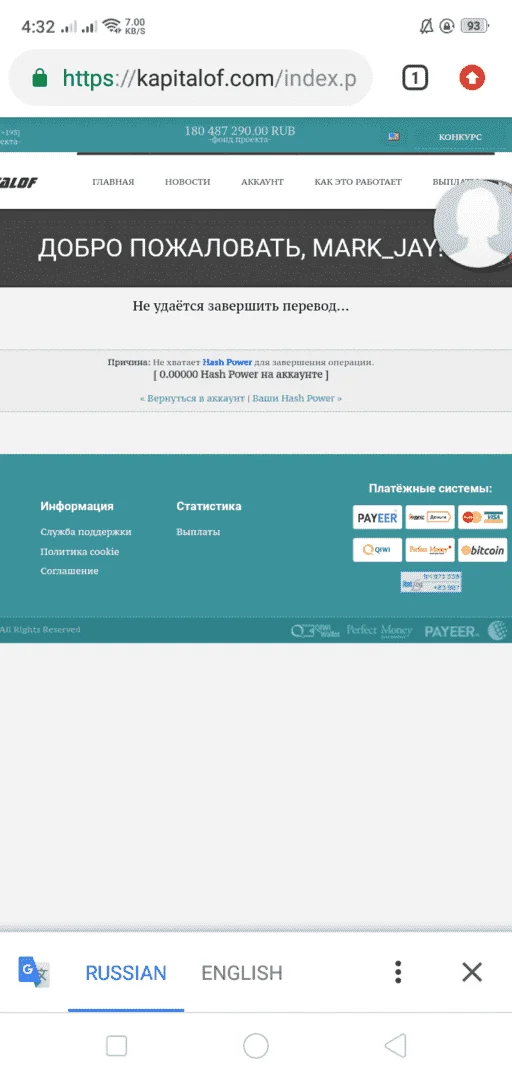Click Ваши Hash Power link
The height and width of the screenshot is (1080, 512).
297,398
